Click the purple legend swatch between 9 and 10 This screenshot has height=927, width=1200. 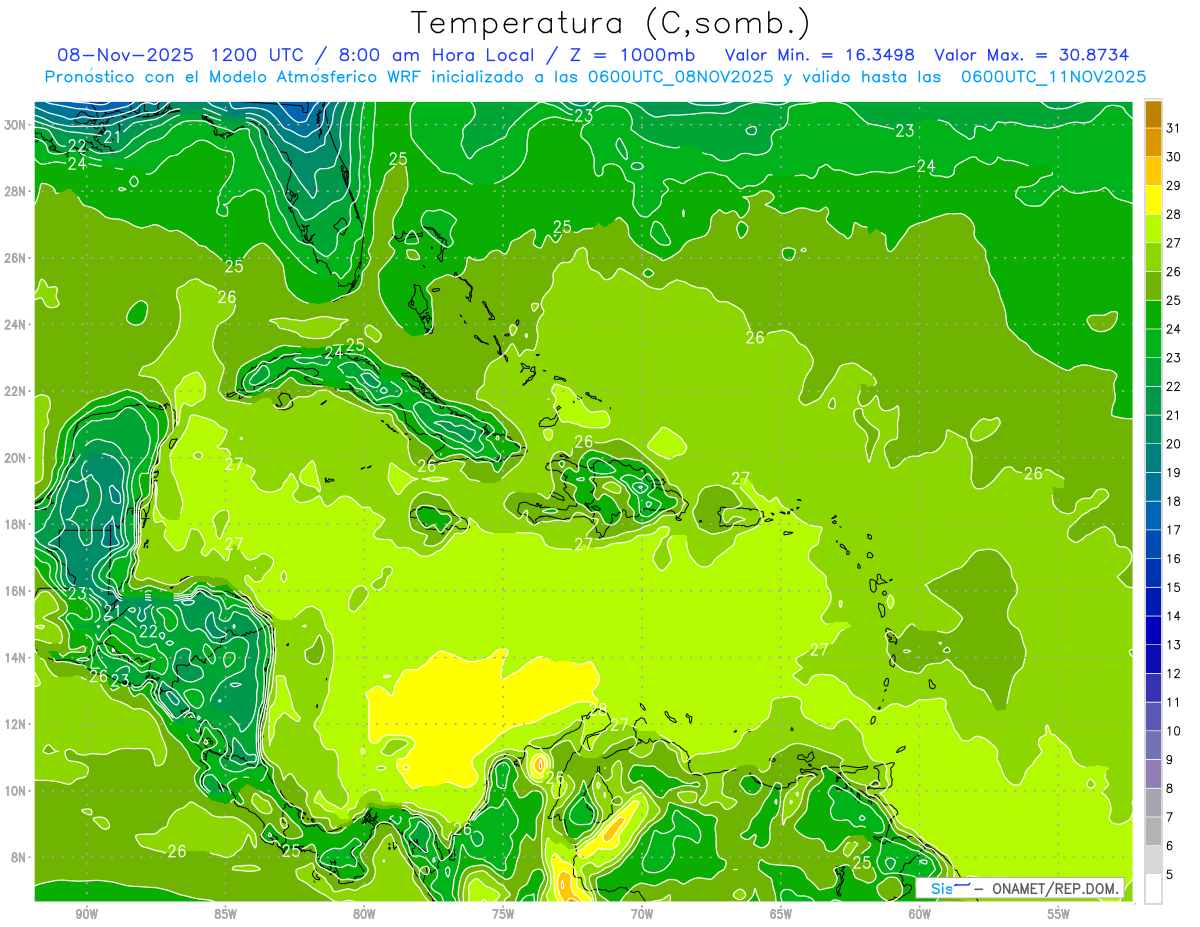tap(1153, 745)
